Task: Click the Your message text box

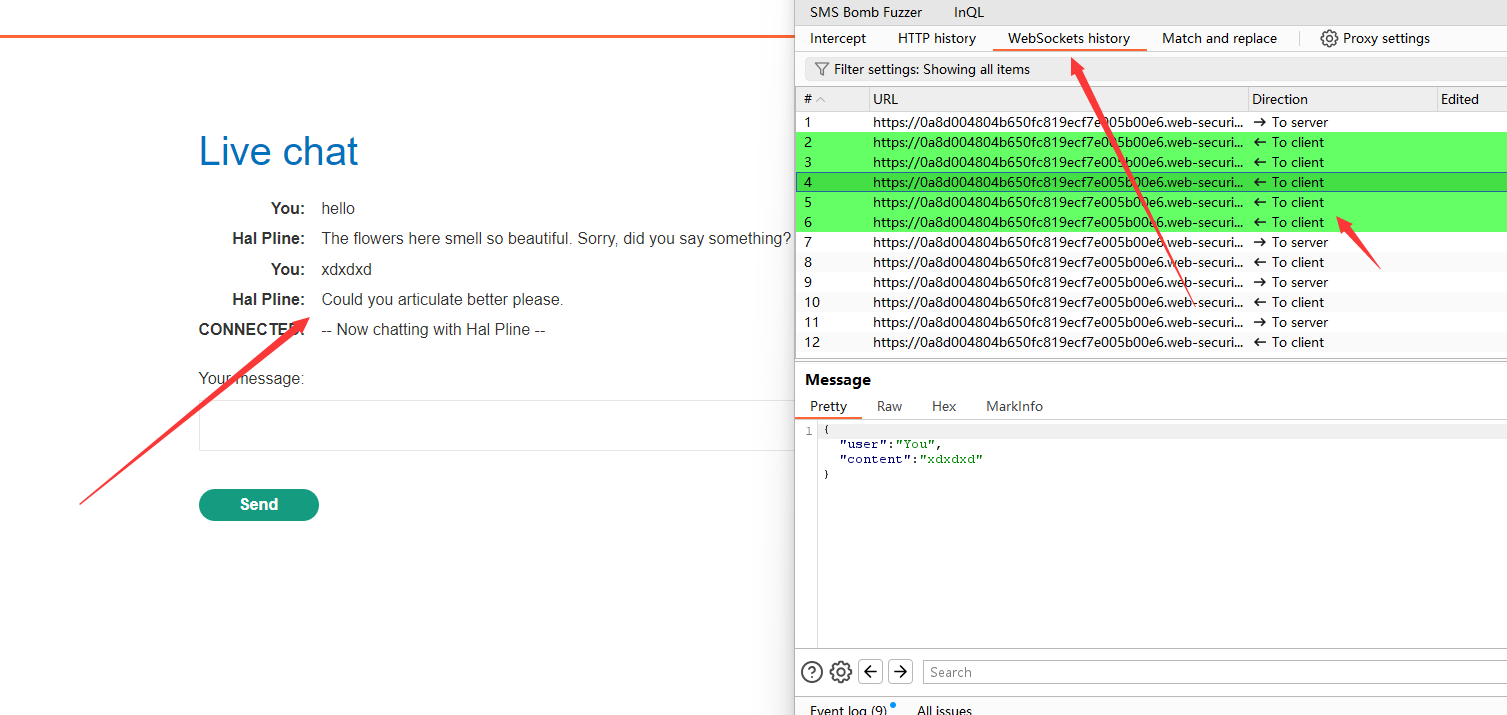Action: pos(496,426)
